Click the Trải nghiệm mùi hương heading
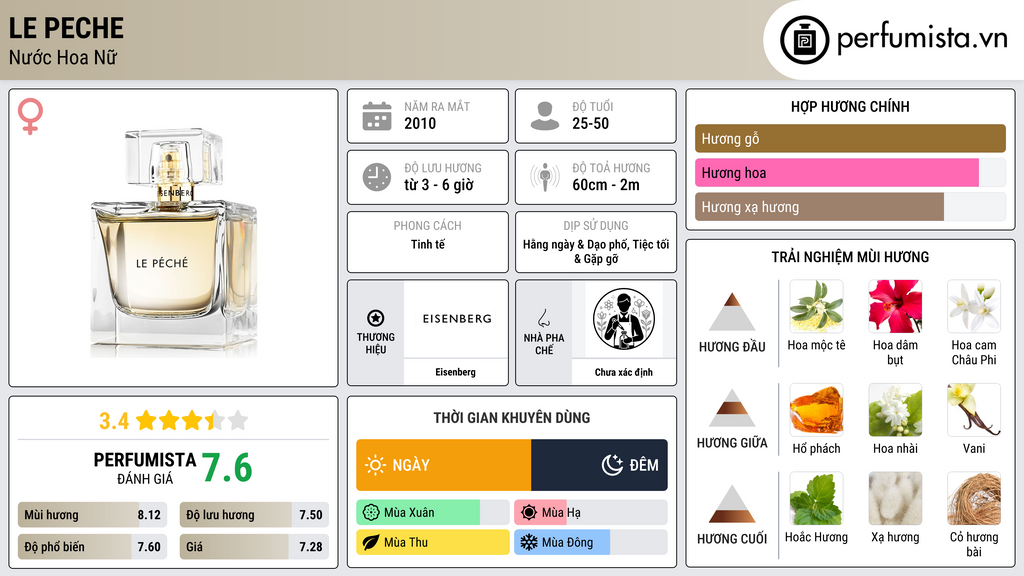1024x576 pixels. pos(850,257)
